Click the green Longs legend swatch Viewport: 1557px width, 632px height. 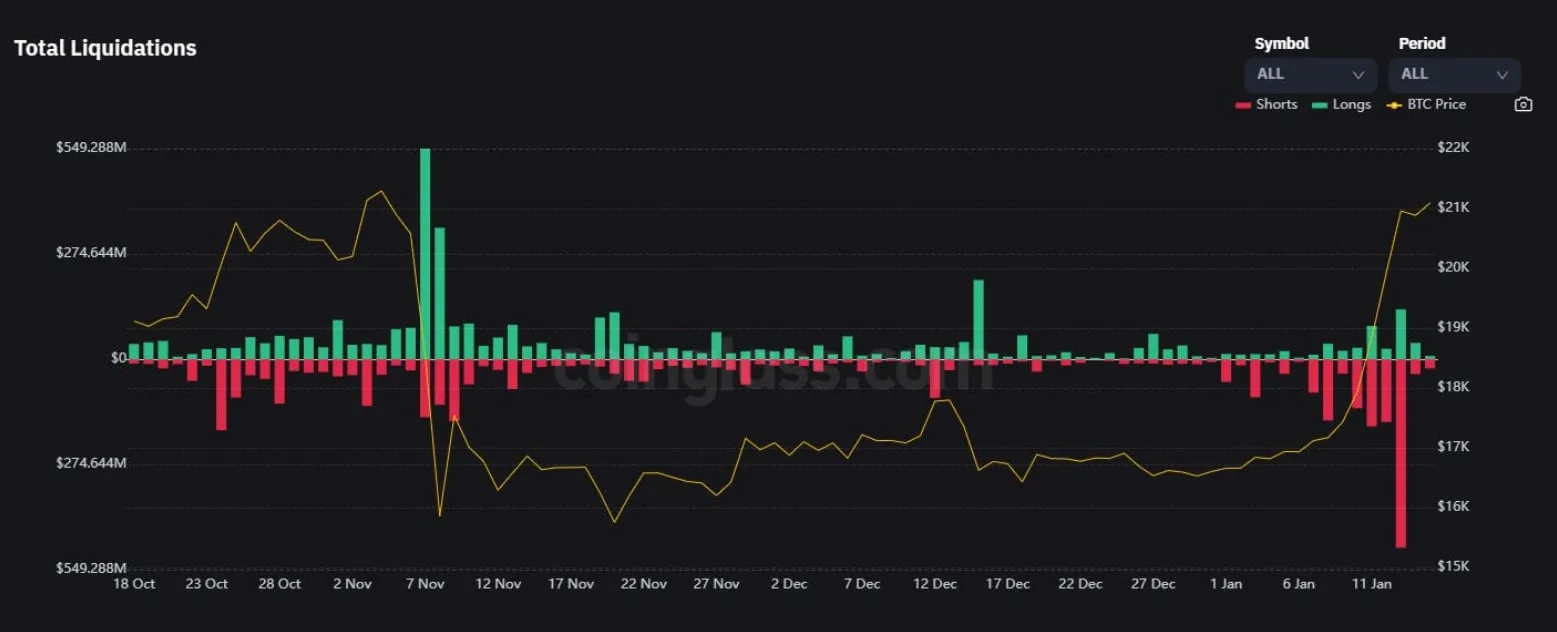coord(1319,105)
